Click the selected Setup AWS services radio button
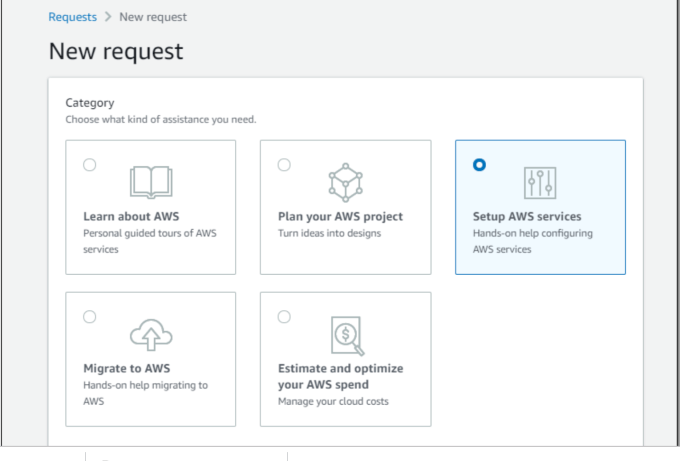Viewport: 680px width, 461px height. click(479, 165)
